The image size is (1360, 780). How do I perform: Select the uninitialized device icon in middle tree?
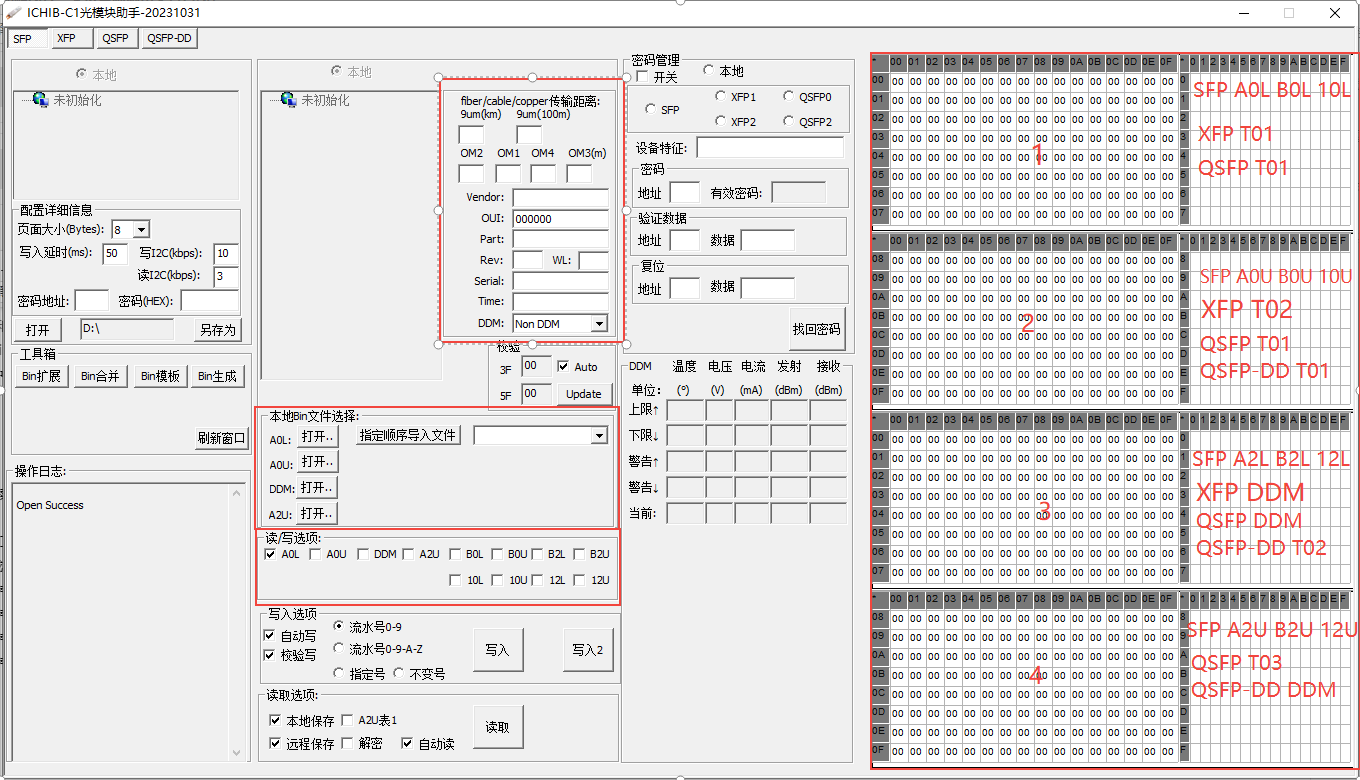[288, 100]
